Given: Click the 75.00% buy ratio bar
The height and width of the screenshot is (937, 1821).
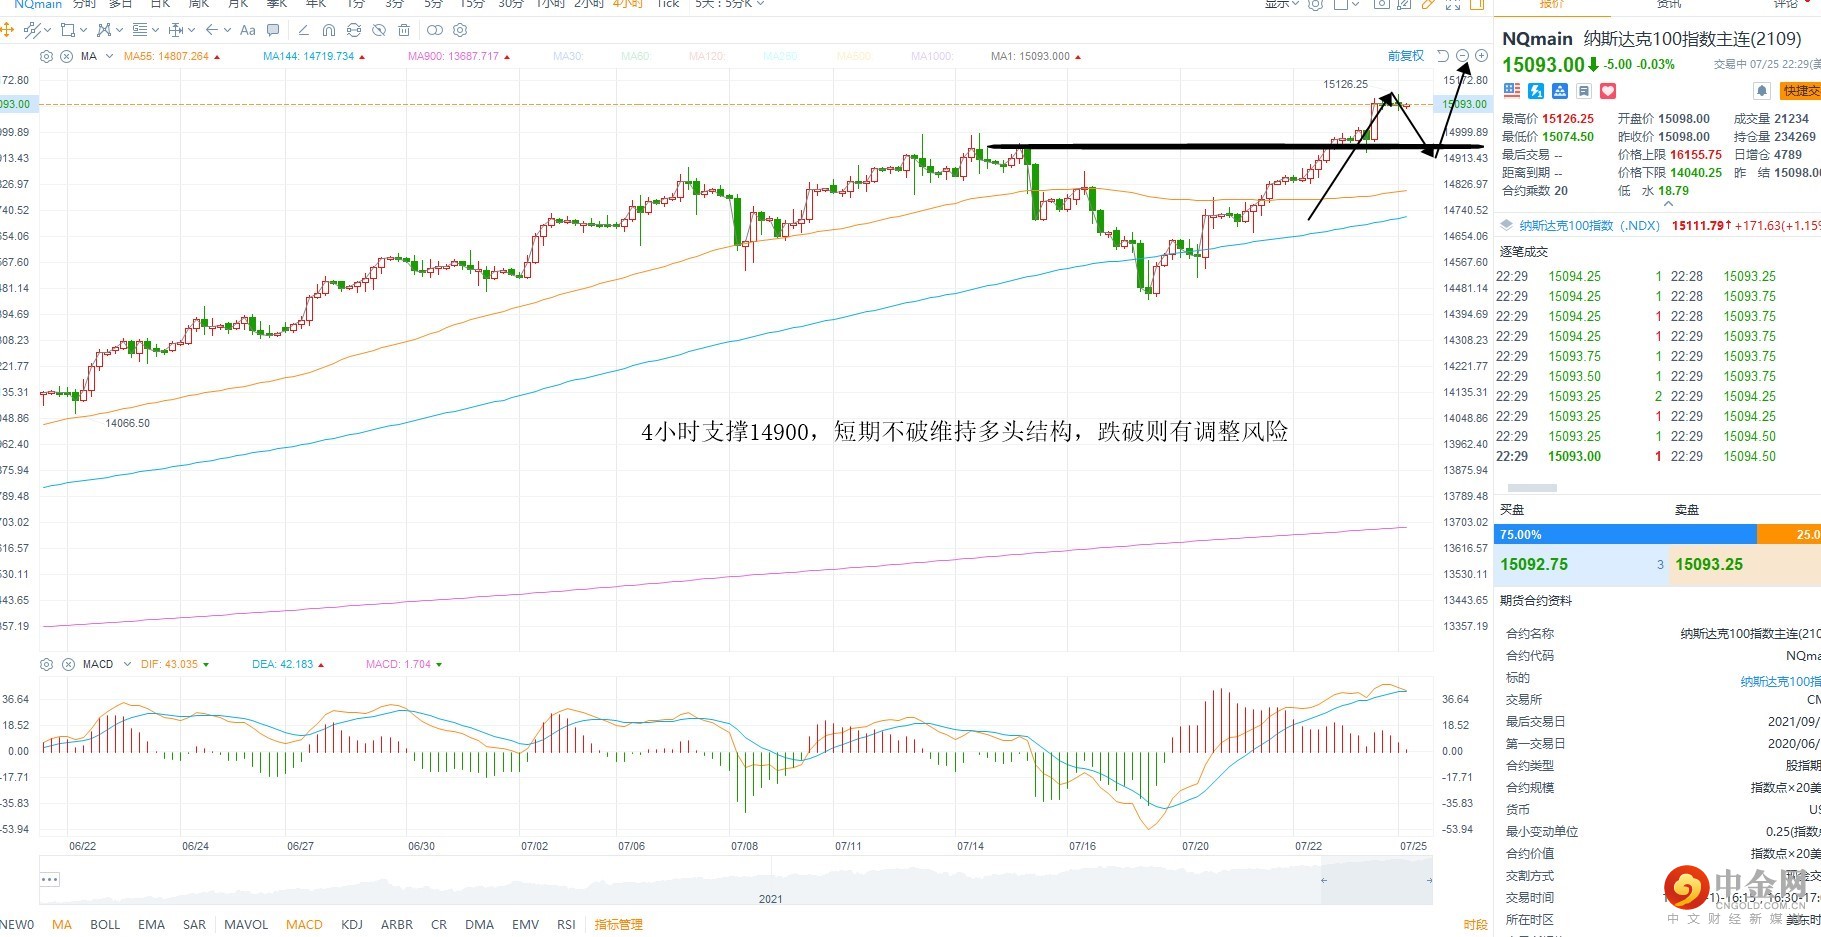Looking at the screenshot, I should pos(1625,535).
